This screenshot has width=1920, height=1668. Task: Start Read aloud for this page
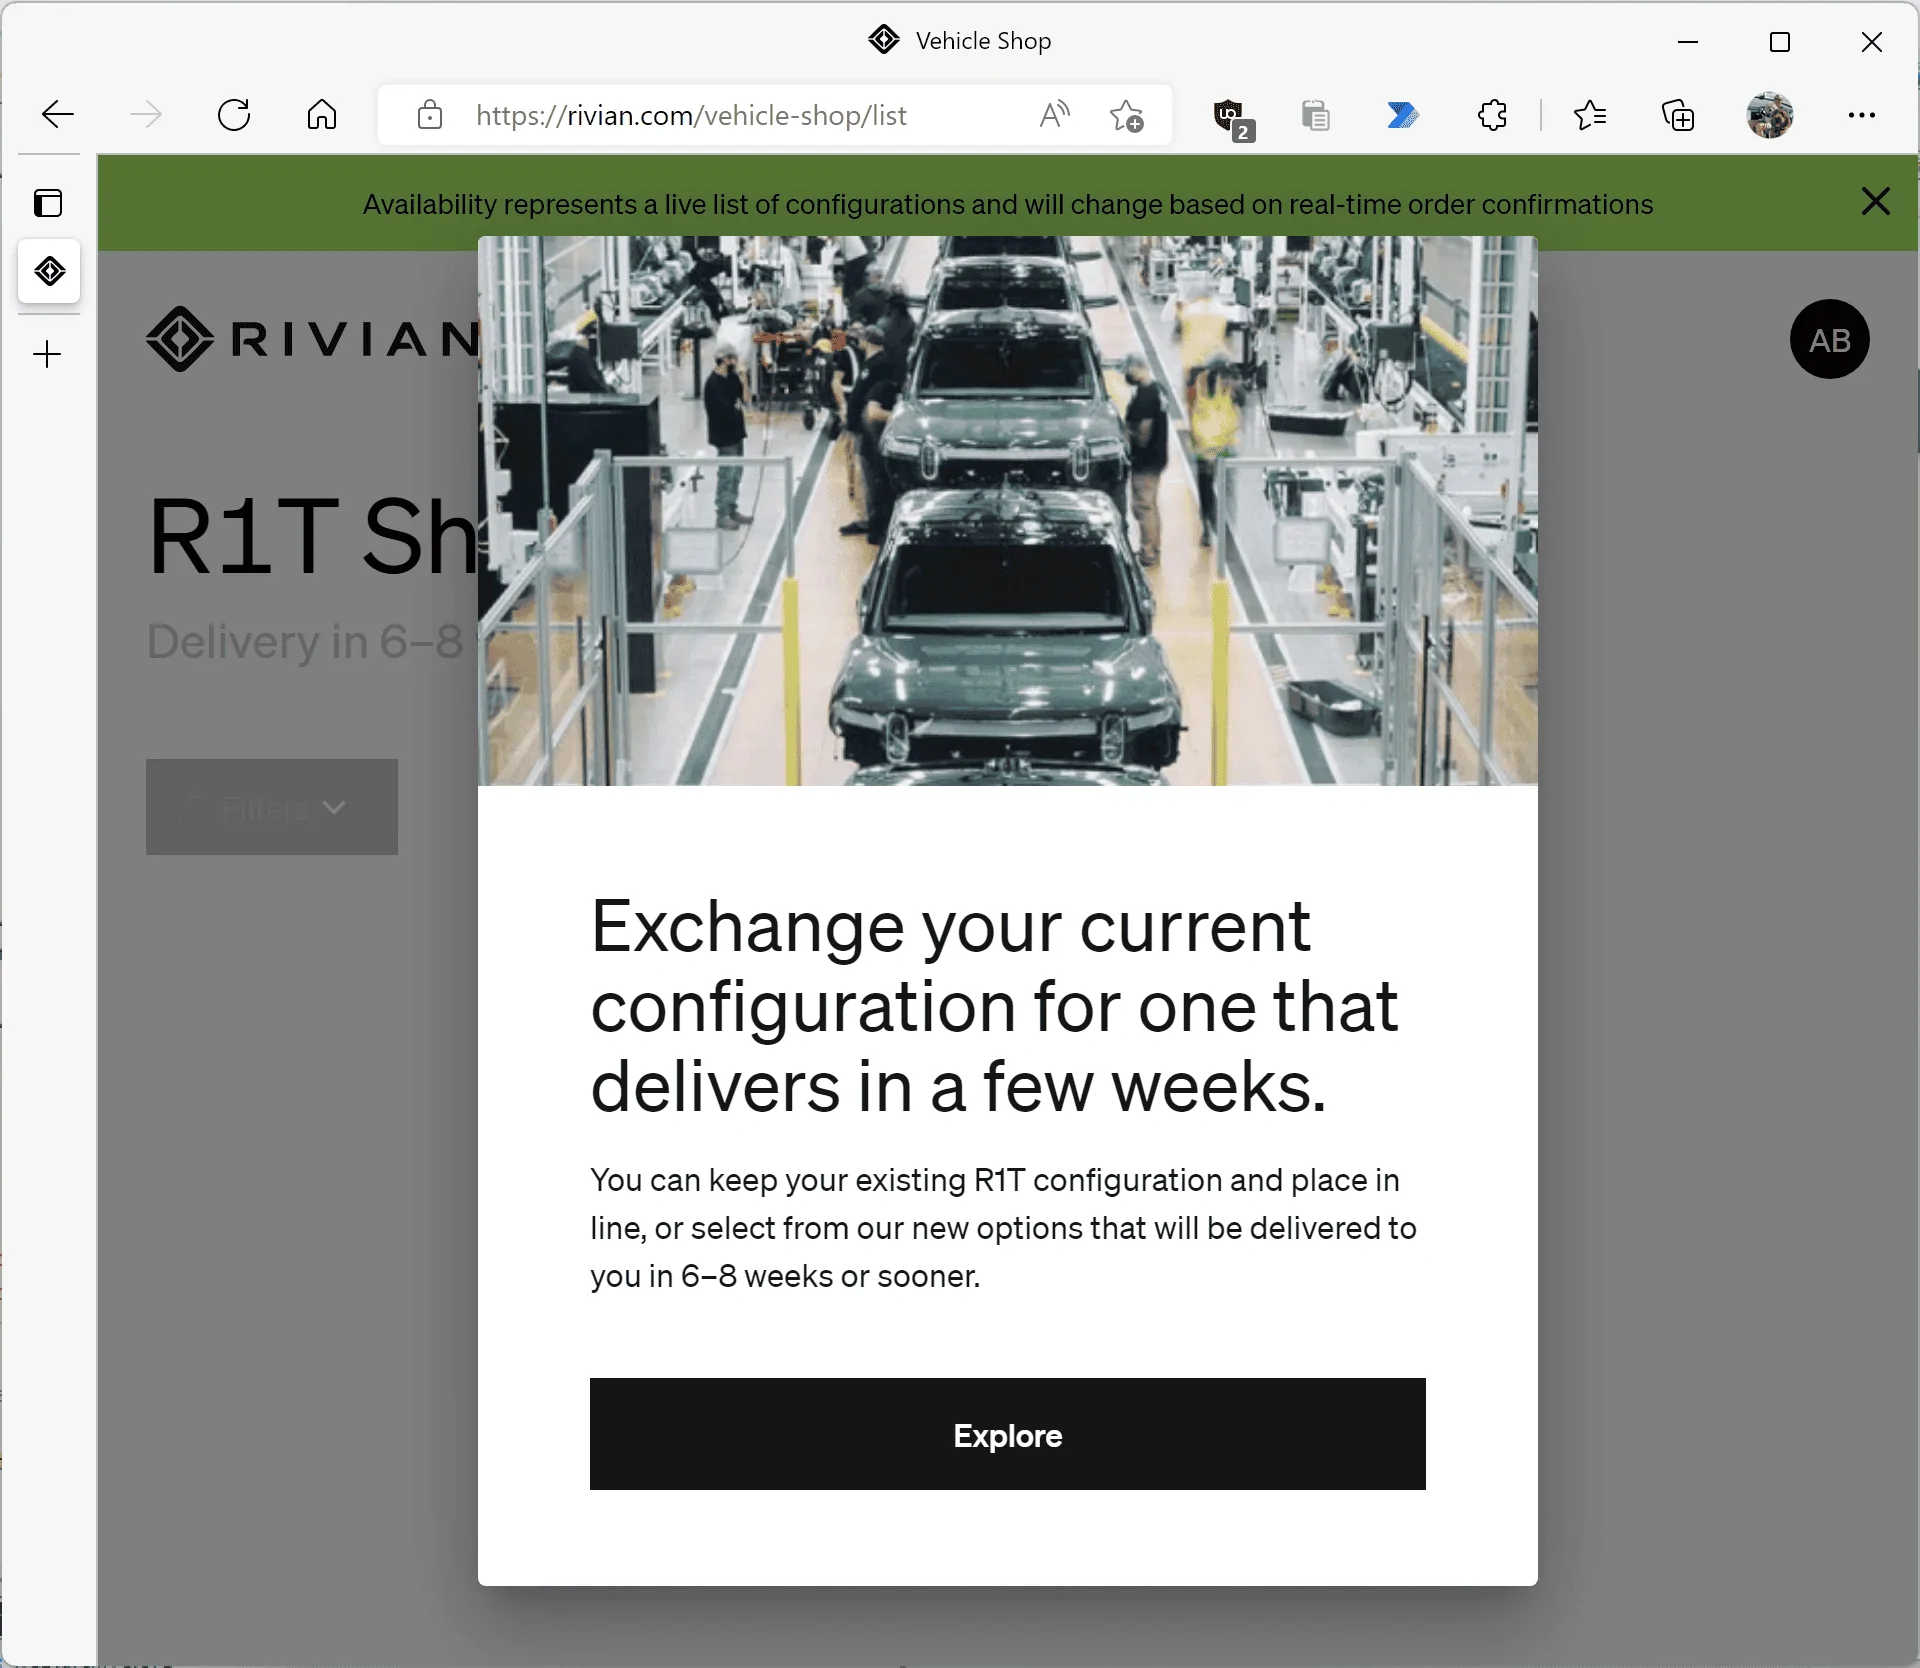1055,115
